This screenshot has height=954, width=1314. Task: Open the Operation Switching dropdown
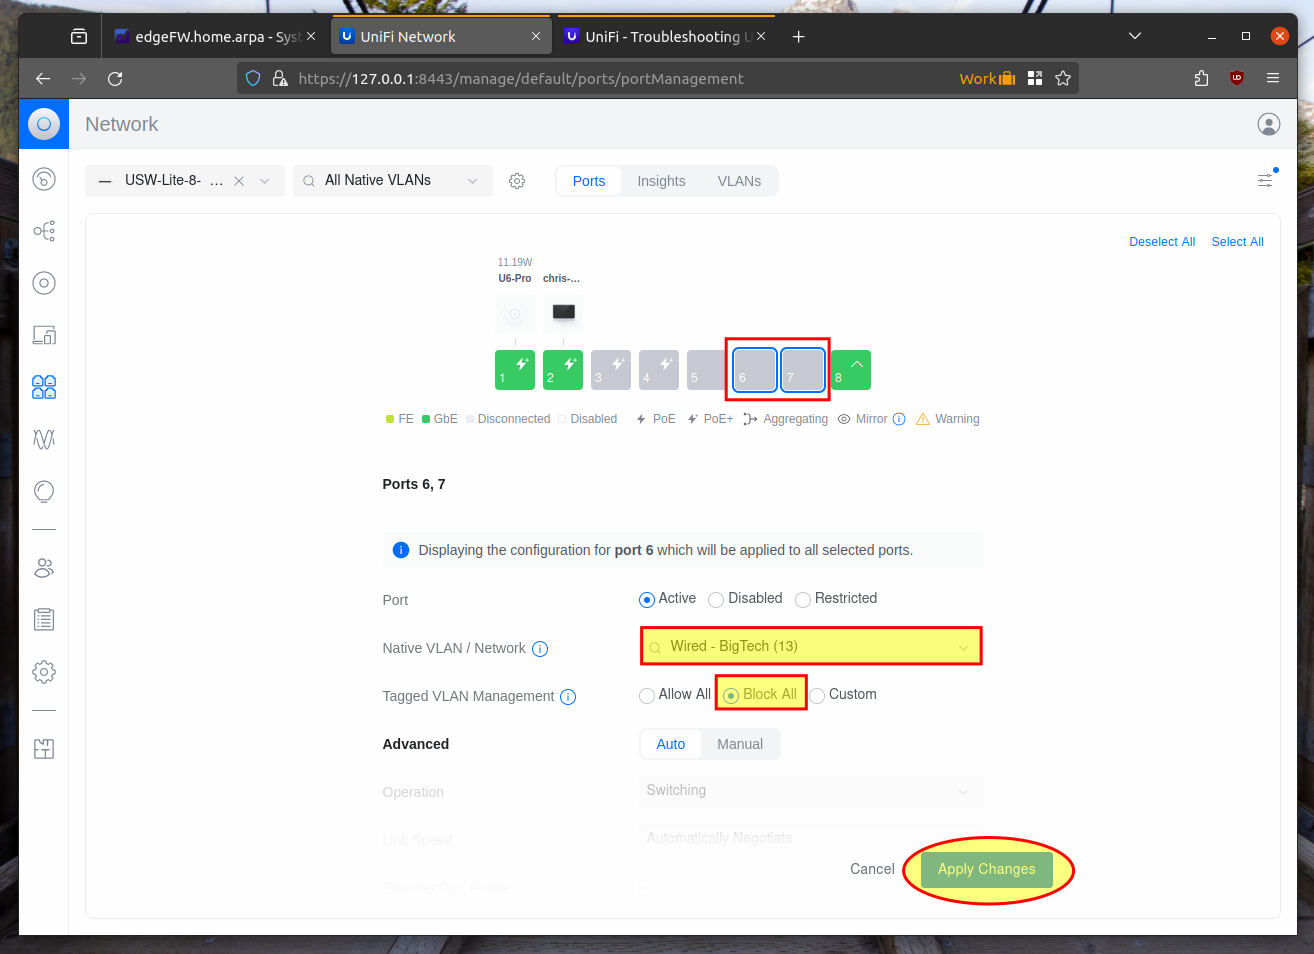tap(811, 791)
